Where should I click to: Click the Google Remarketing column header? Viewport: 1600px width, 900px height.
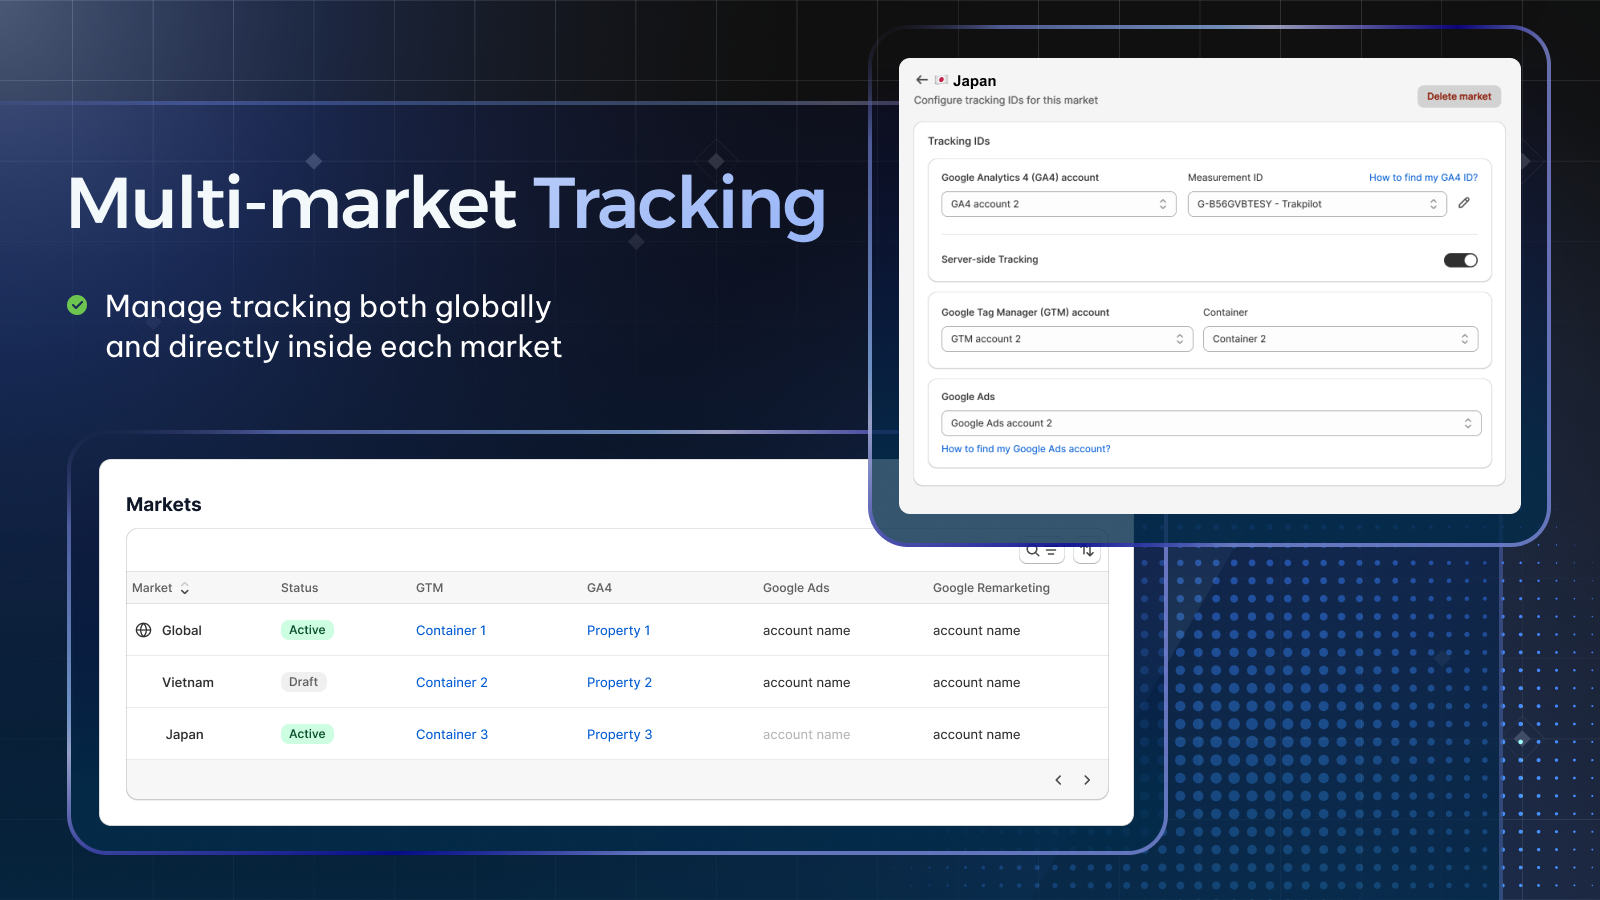991,588
